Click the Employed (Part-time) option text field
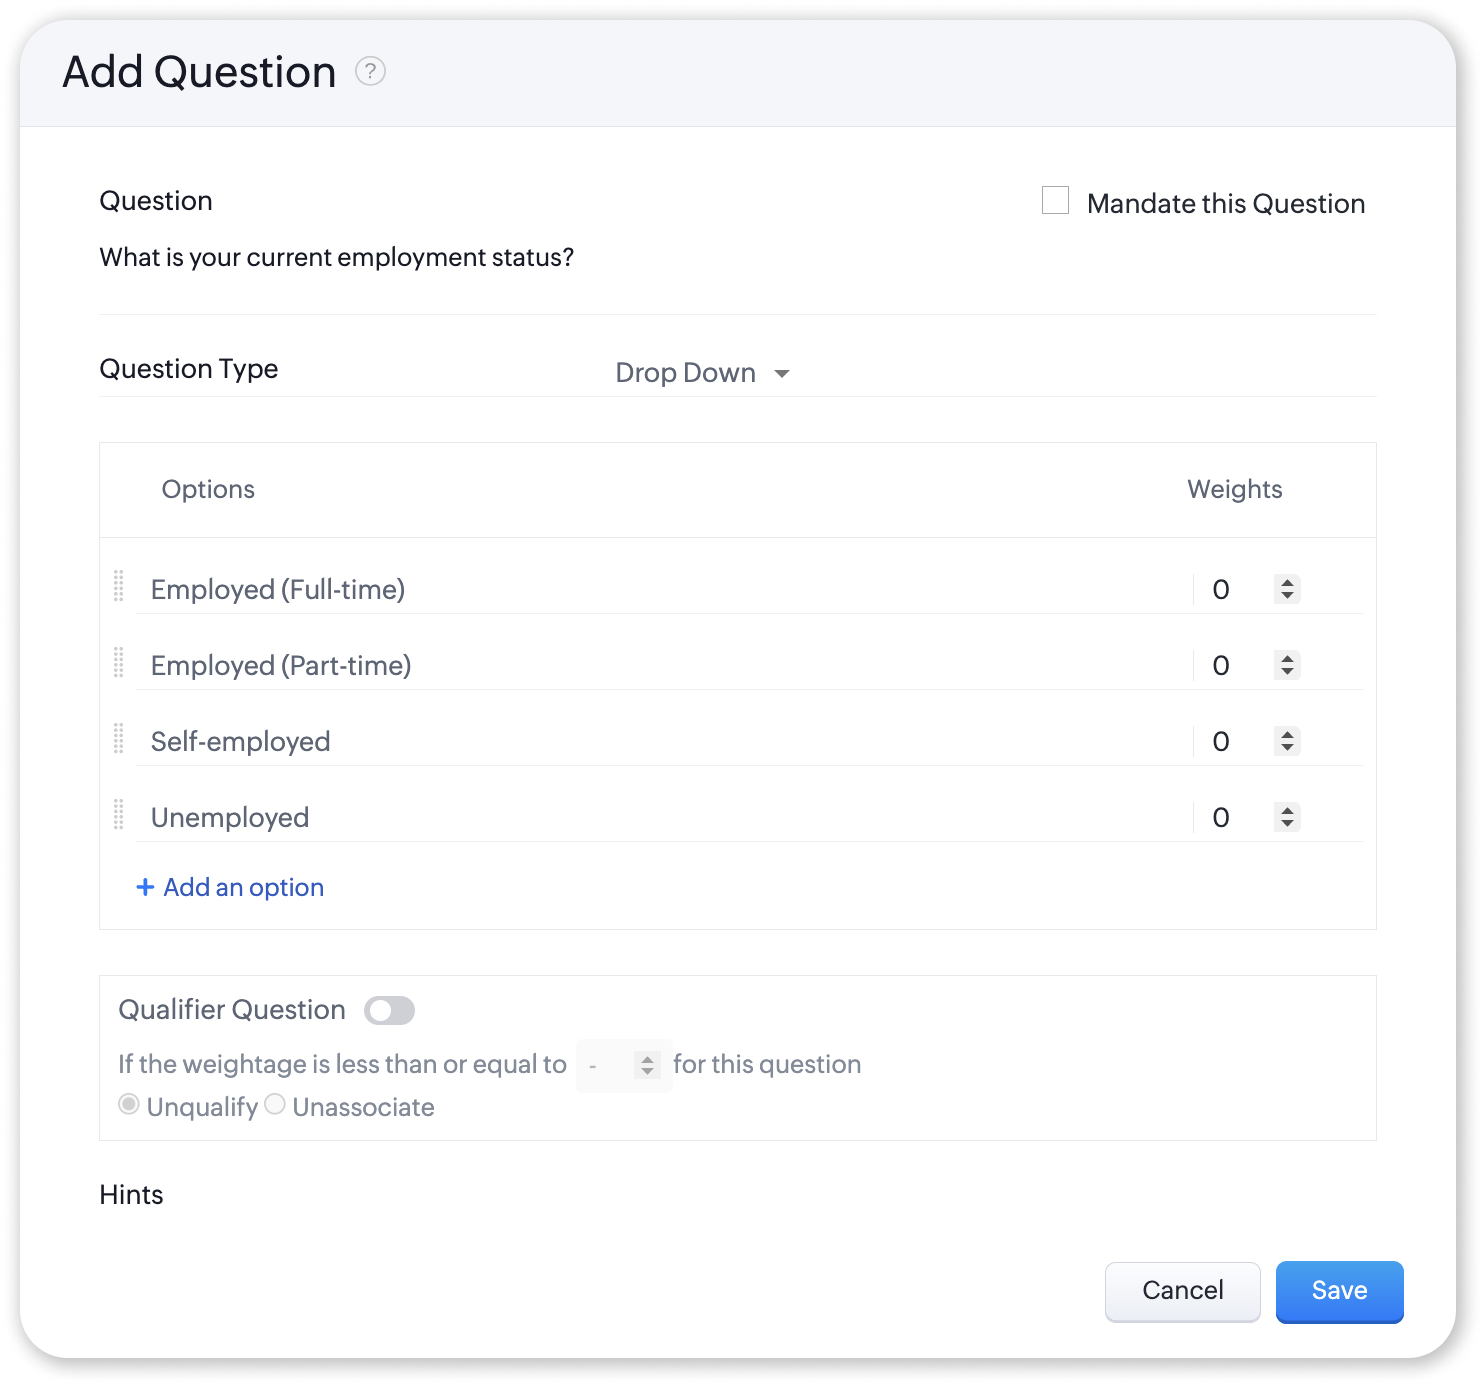1484x1386 pixels. pyautogui.click(x=660, y=666)
